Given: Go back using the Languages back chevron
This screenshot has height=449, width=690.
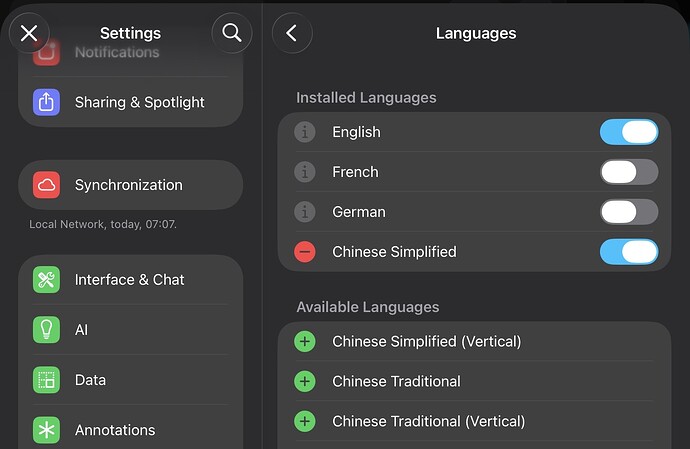Looking at the screenshot, I should coord(292,33).
